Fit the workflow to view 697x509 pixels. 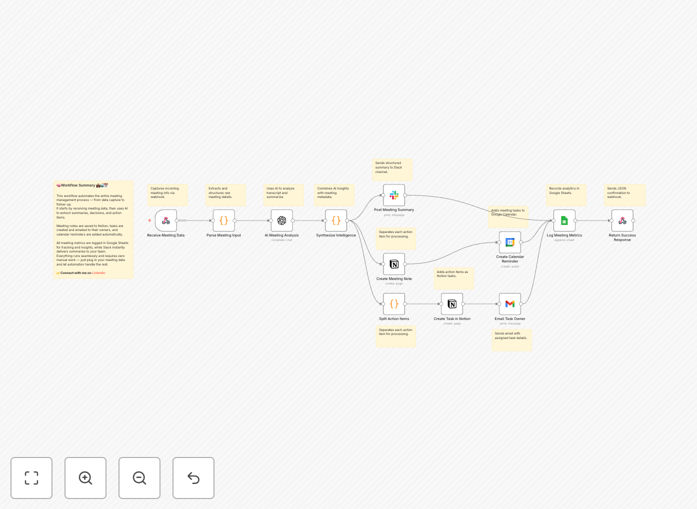click(32, 478)
